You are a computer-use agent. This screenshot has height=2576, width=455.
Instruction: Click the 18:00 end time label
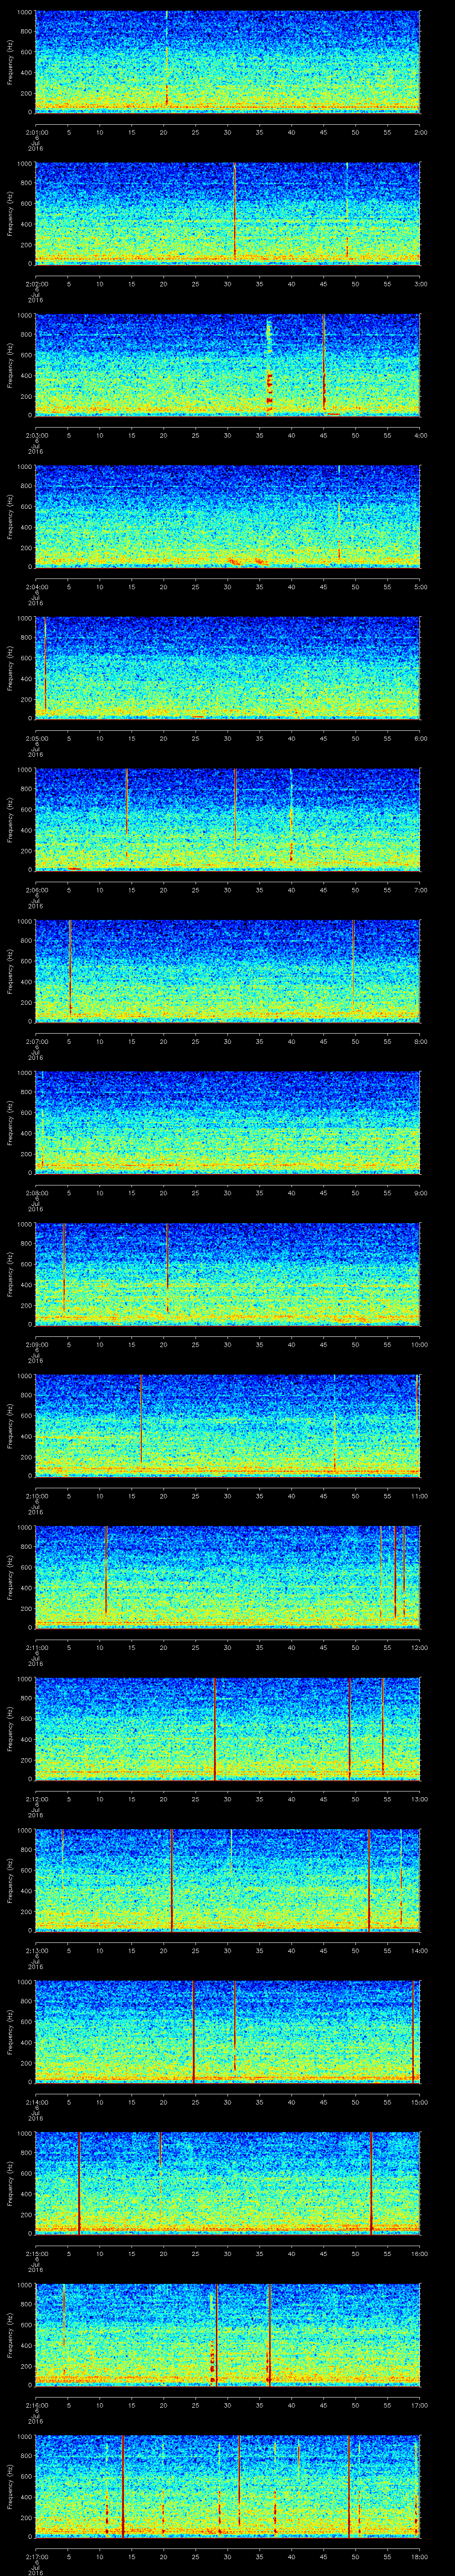point(420,2556)
